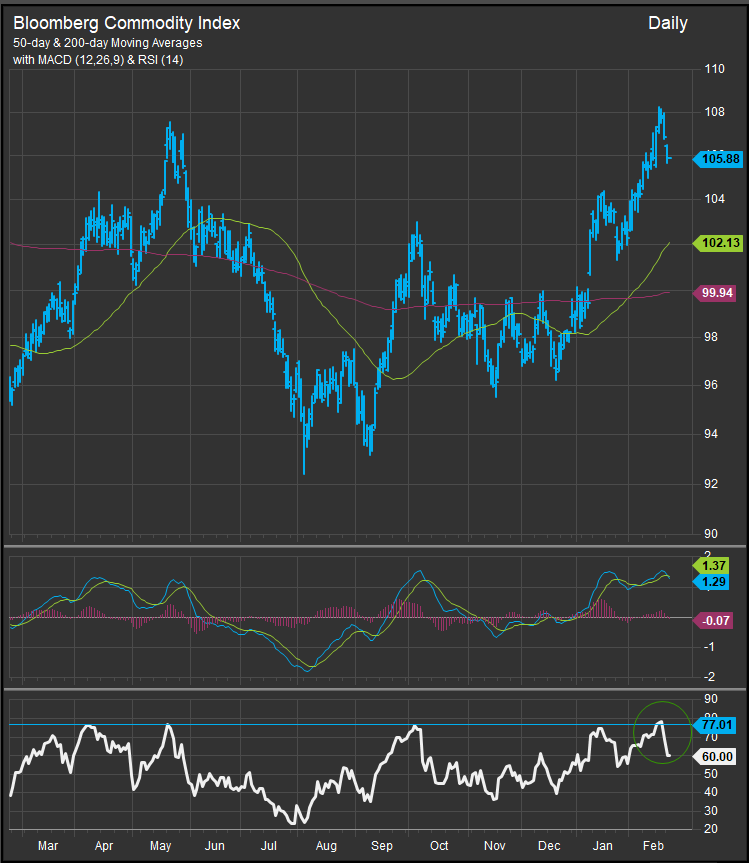Click the Aug month label

pos(326,846)
